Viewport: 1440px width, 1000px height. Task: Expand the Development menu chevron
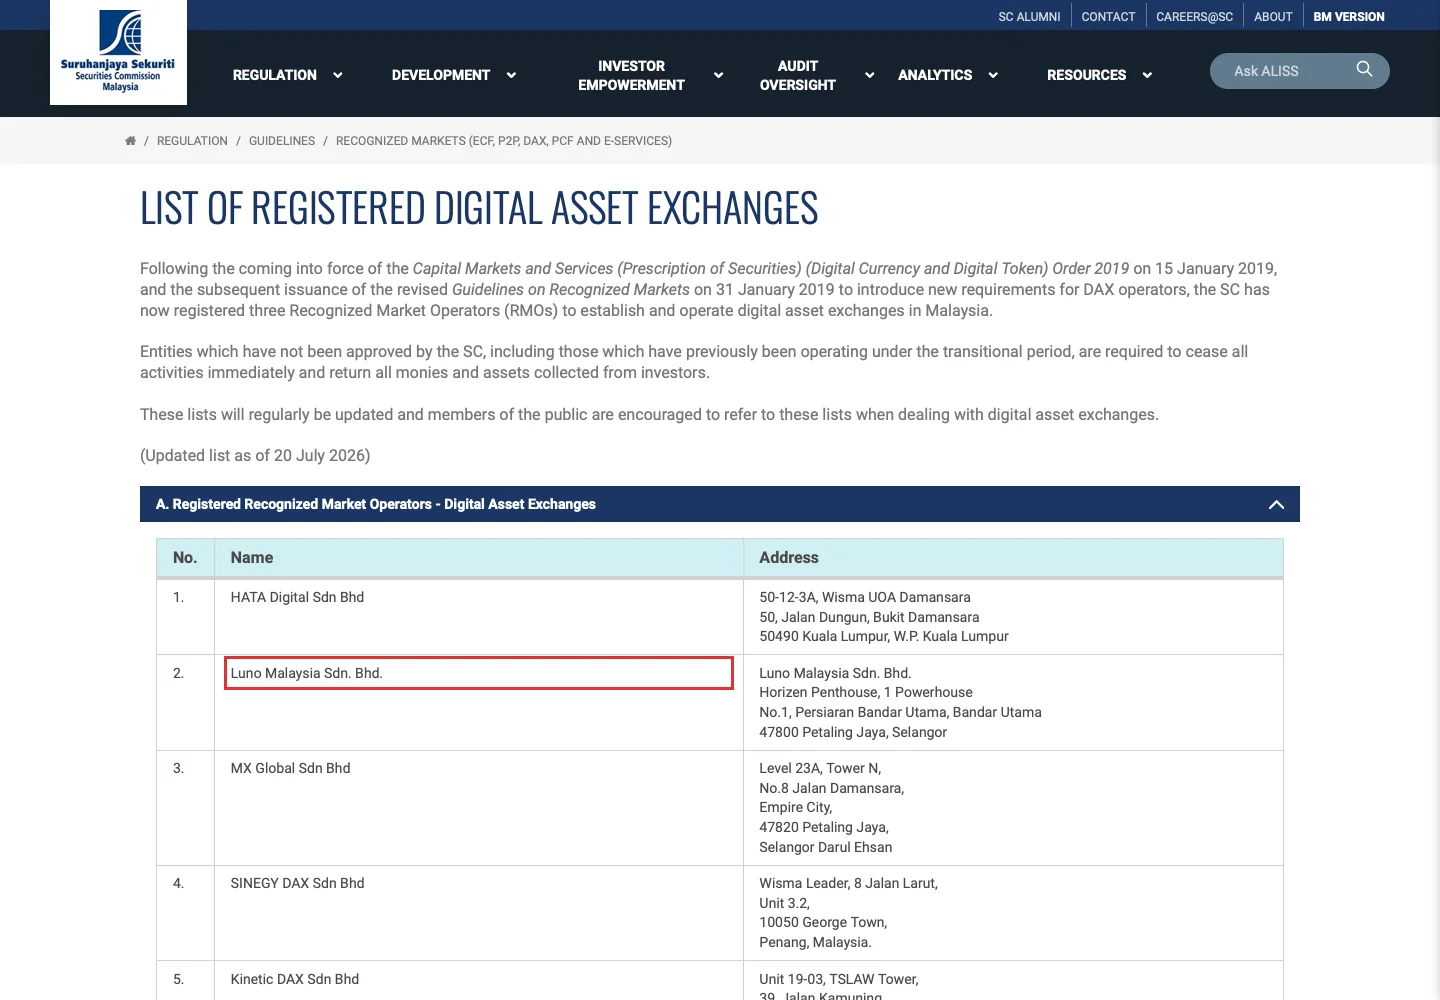click(x=511, y=75)
